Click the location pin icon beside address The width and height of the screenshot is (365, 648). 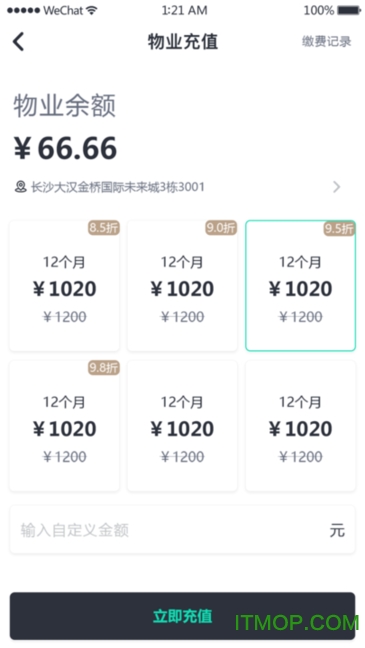21,187
